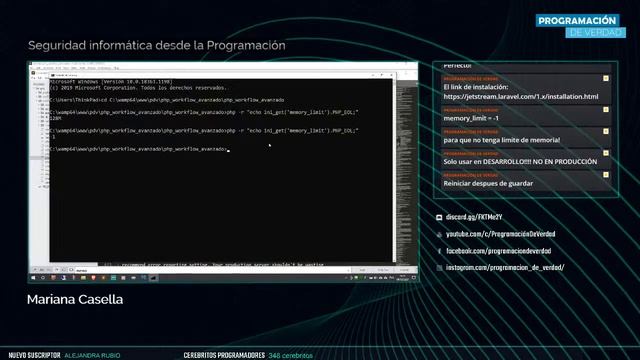The width and height of the screenshot is (640, 360).
Task: Click the 'cd C:\wamp64\www\pdv' command line
Action: point(167,100)
